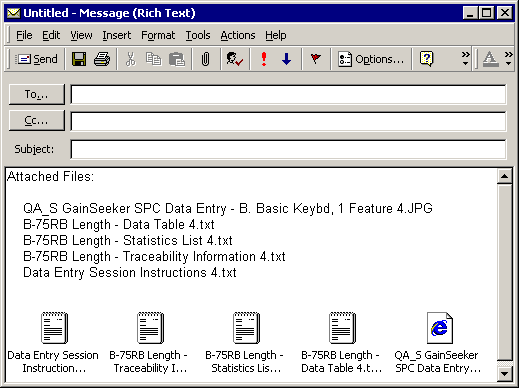Open the Actions menu

(238, 35)
